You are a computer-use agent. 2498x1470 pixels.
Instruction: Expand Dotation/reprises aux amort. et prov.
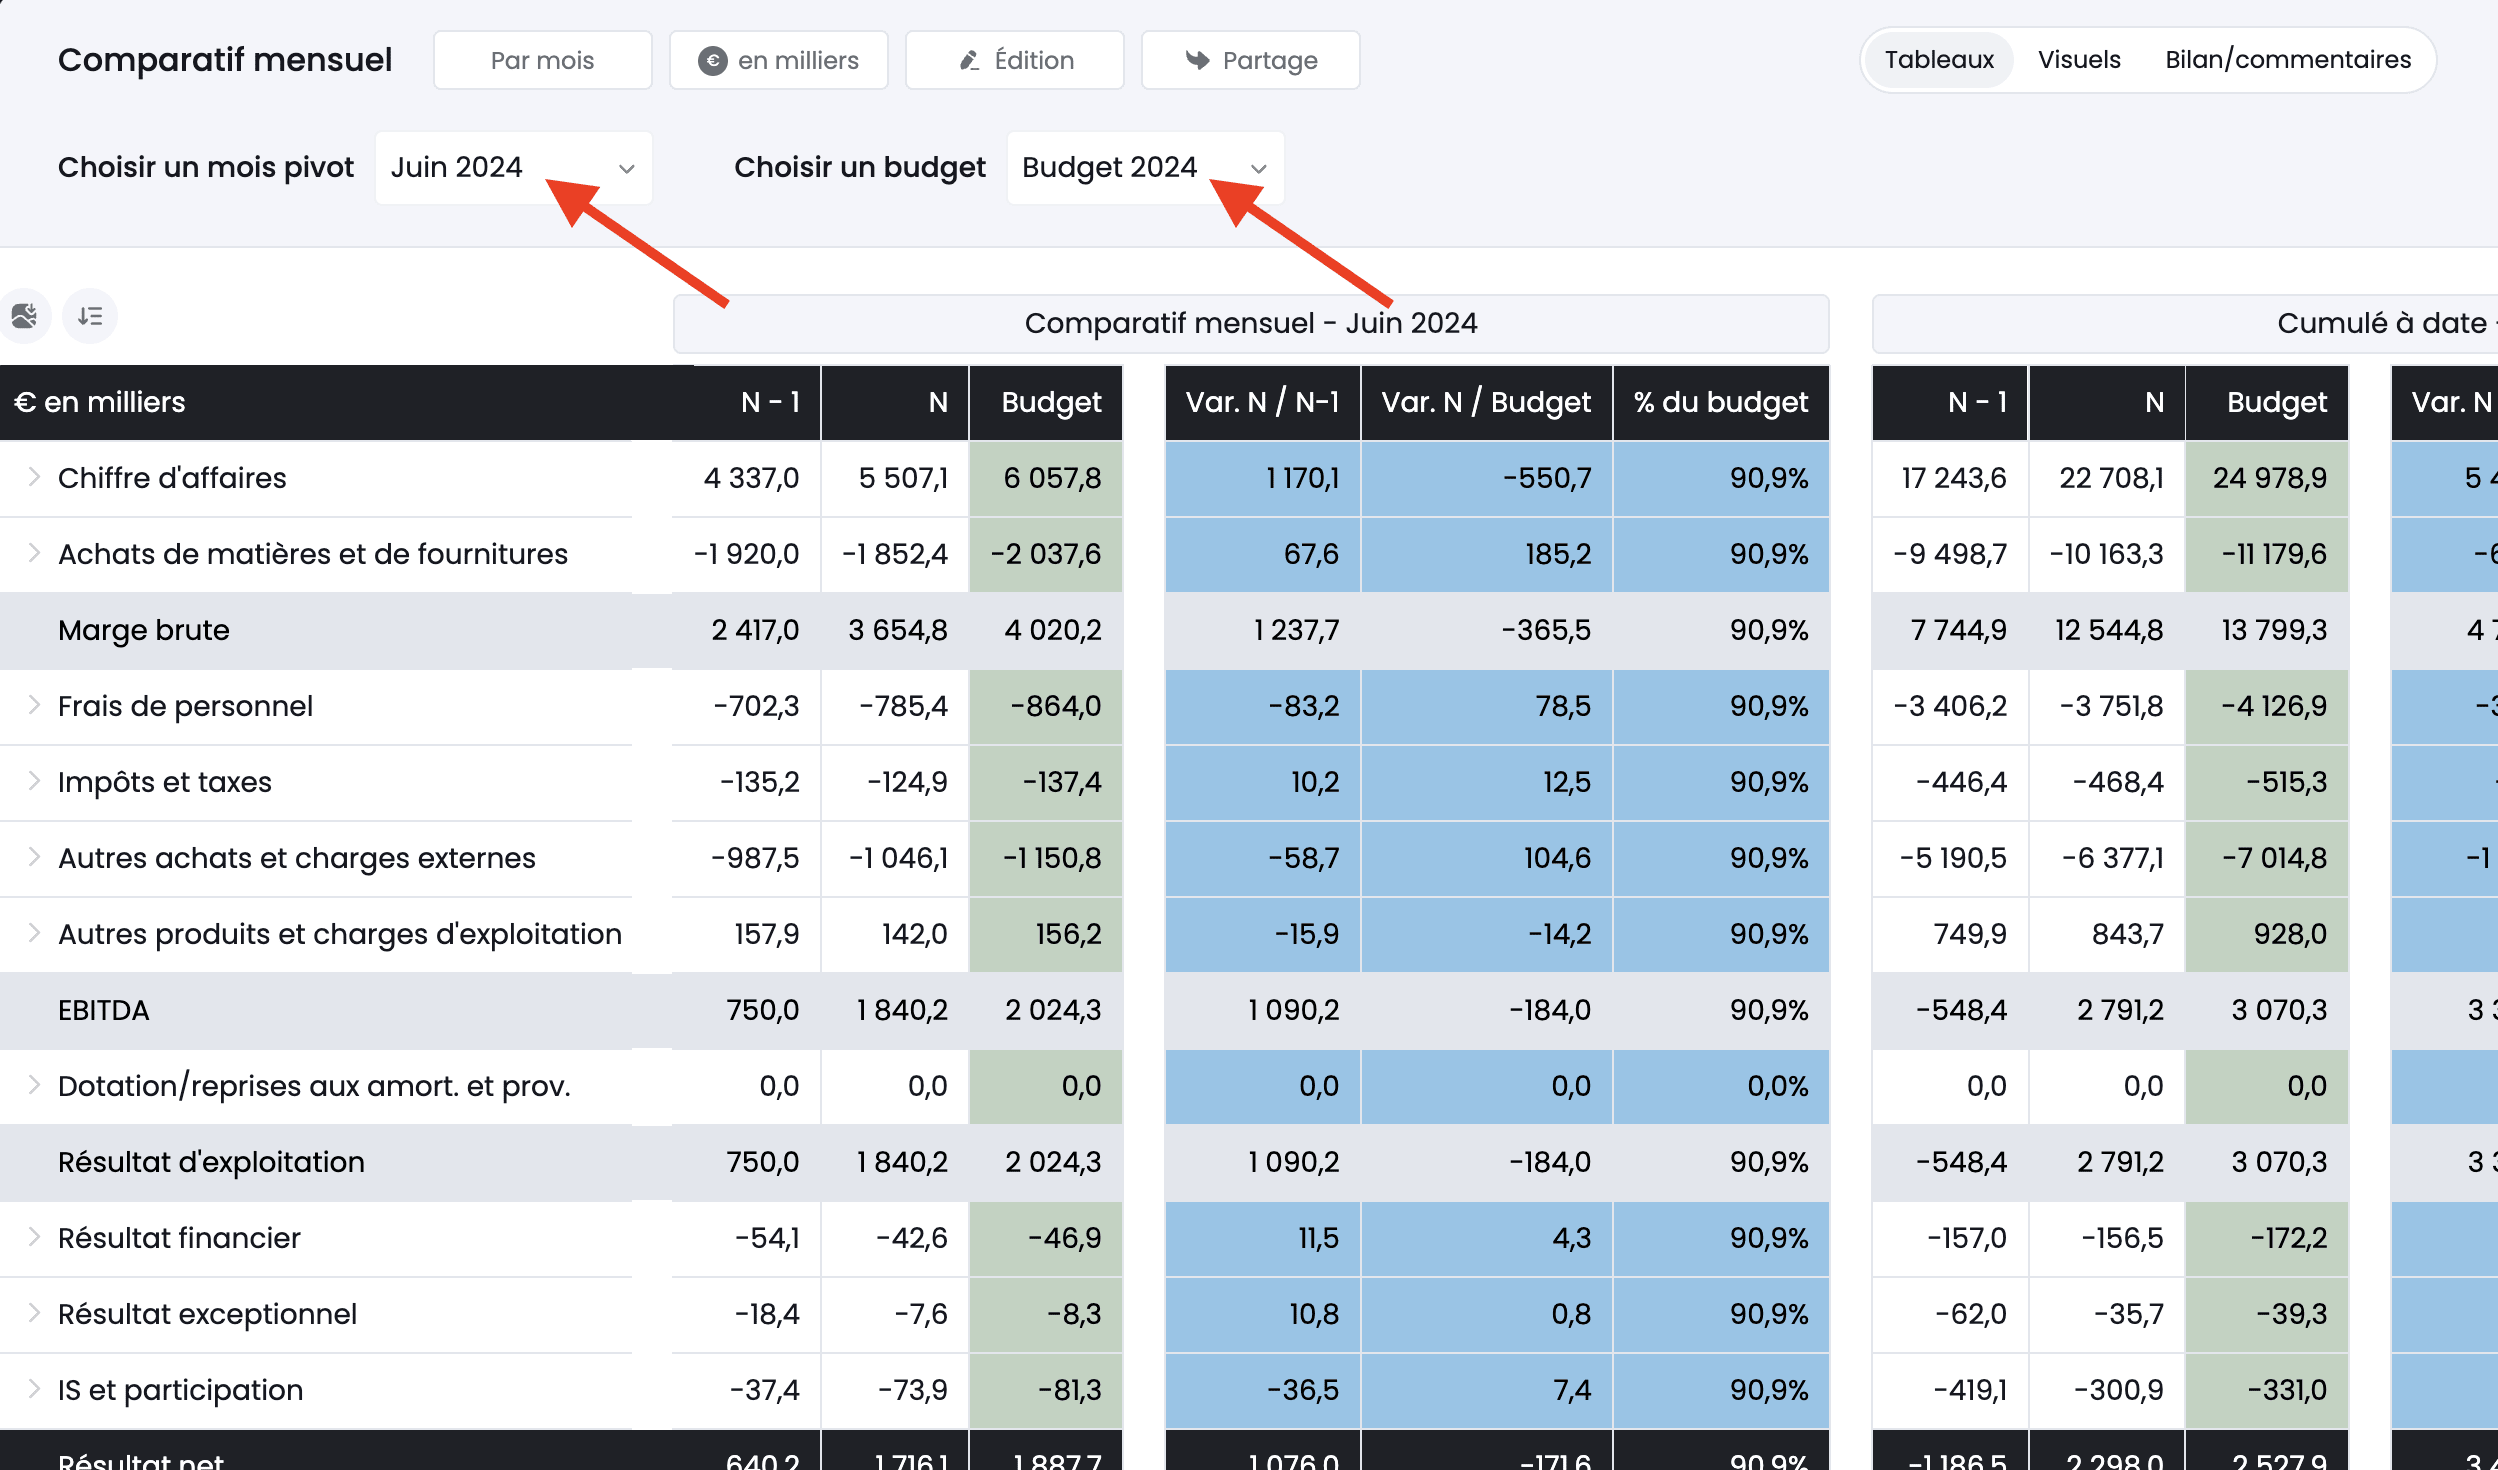34,1085
